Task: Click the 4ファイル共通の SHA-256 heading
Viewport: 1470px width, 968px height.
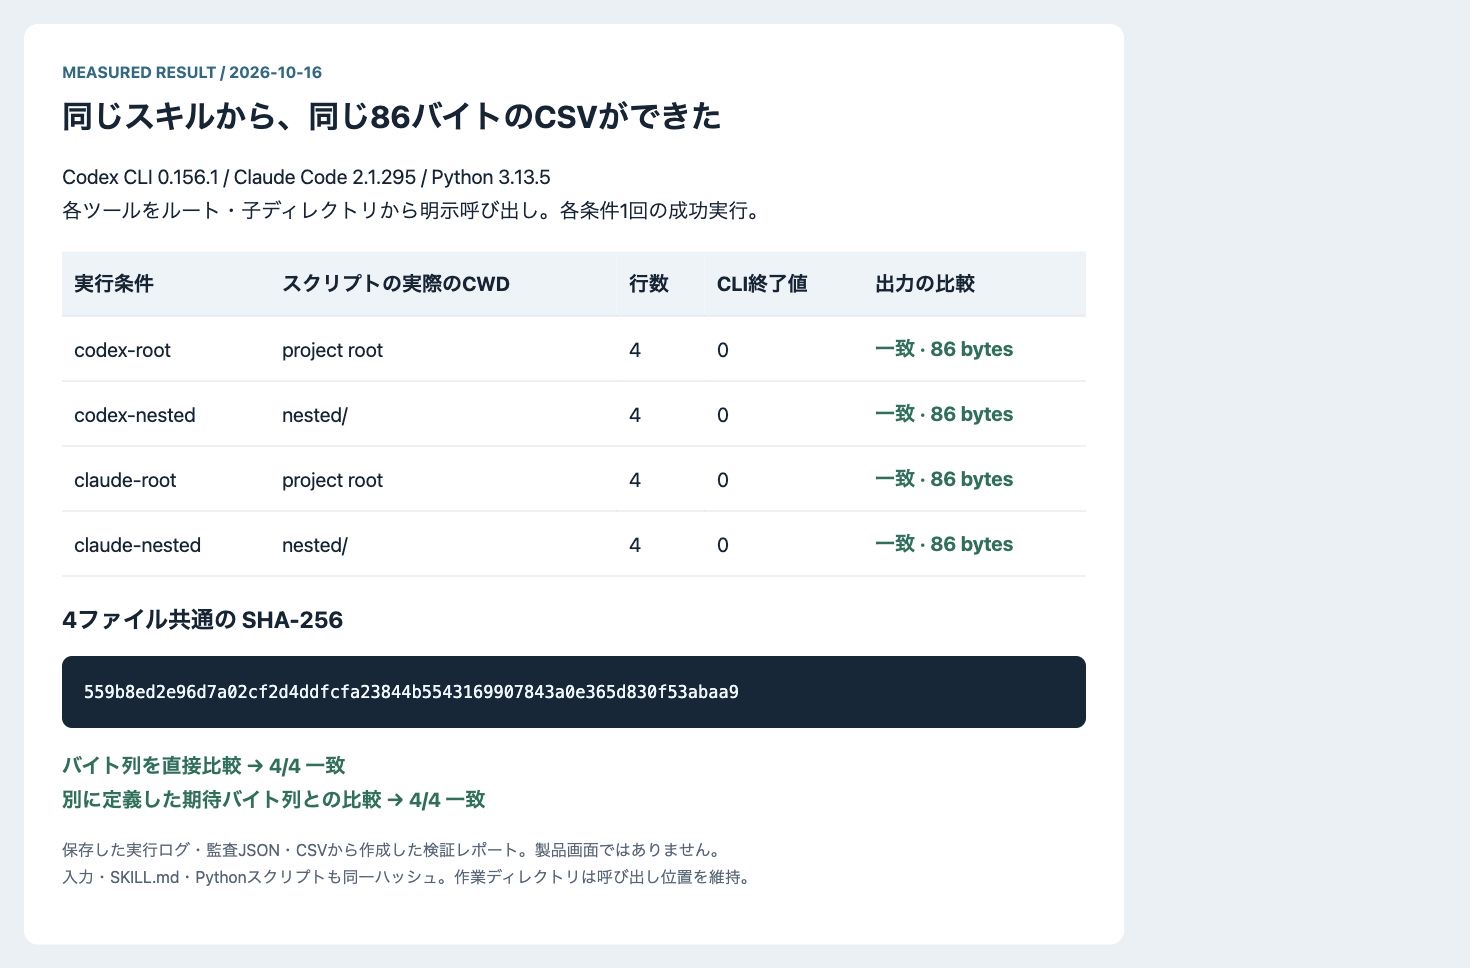Action: click(x=202, y=620)
